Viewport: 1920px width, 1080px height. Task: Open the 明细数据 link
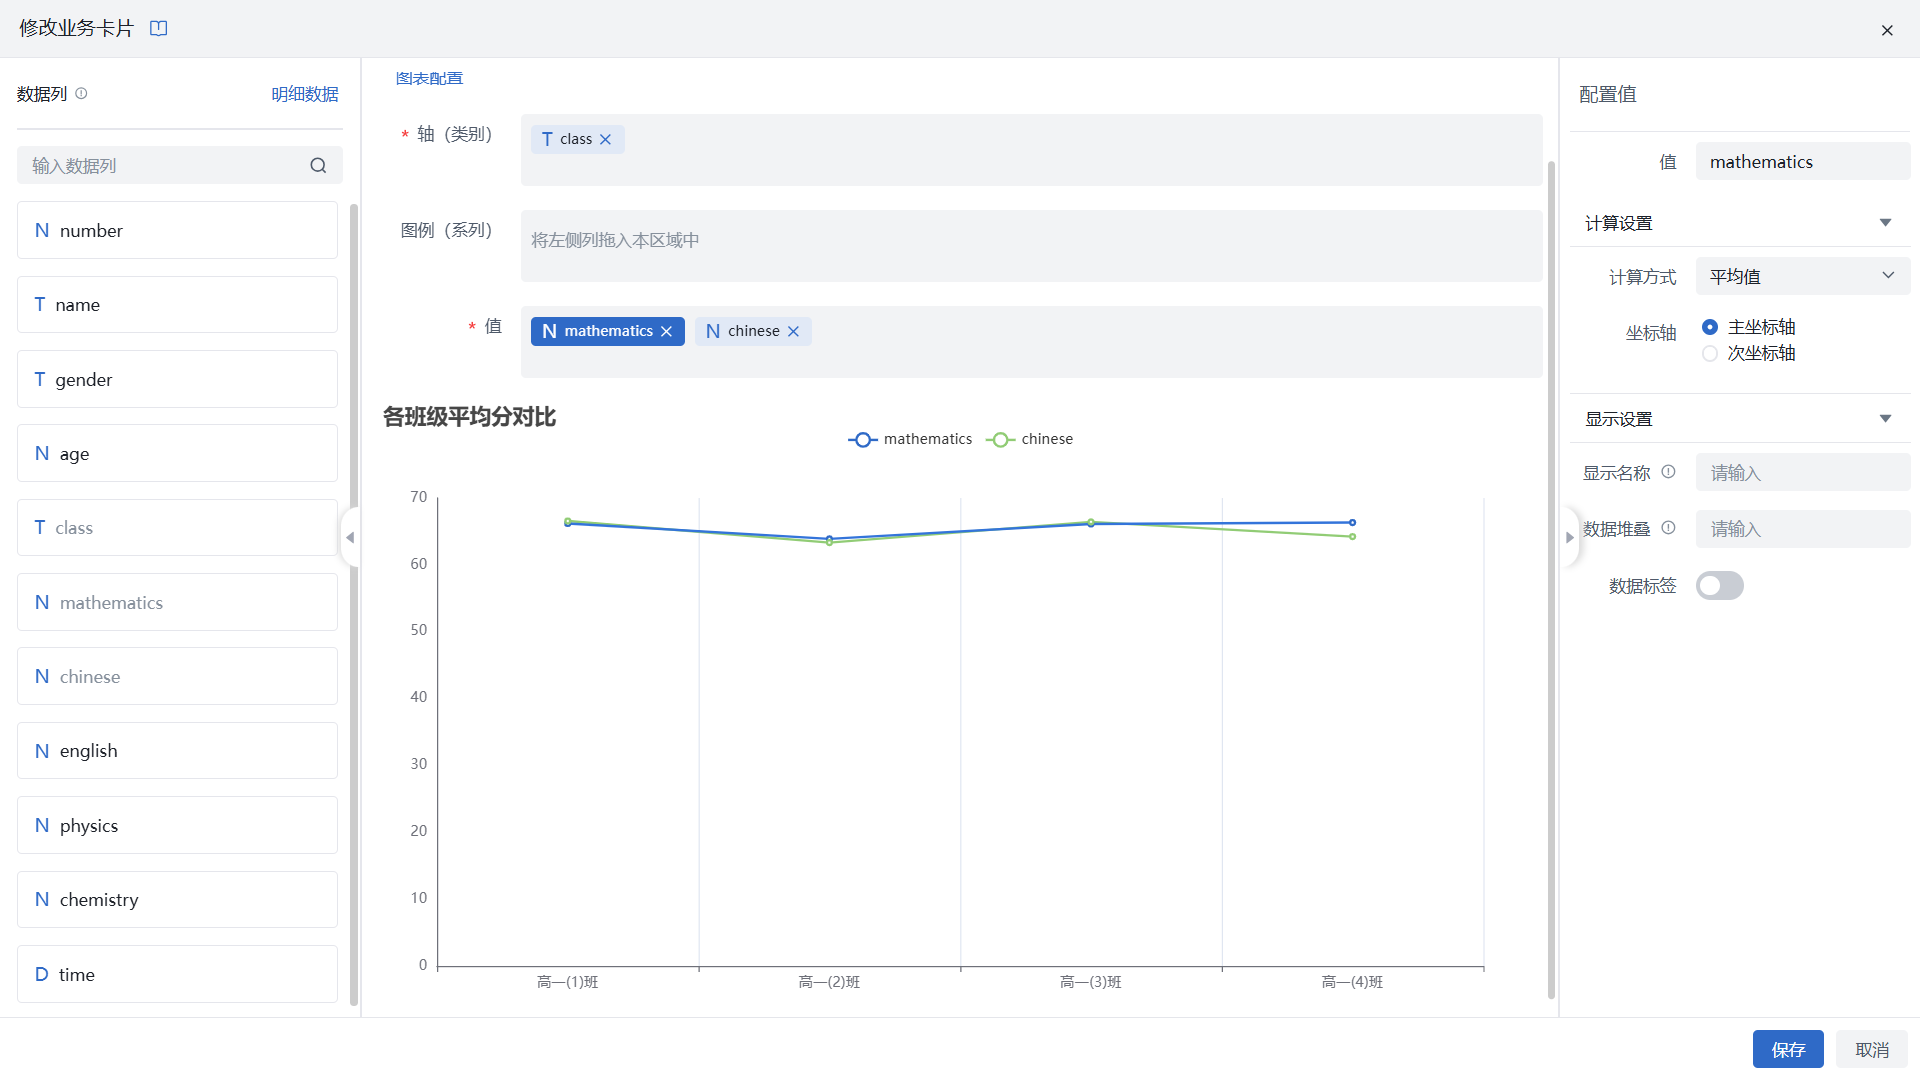click(305, 94)
